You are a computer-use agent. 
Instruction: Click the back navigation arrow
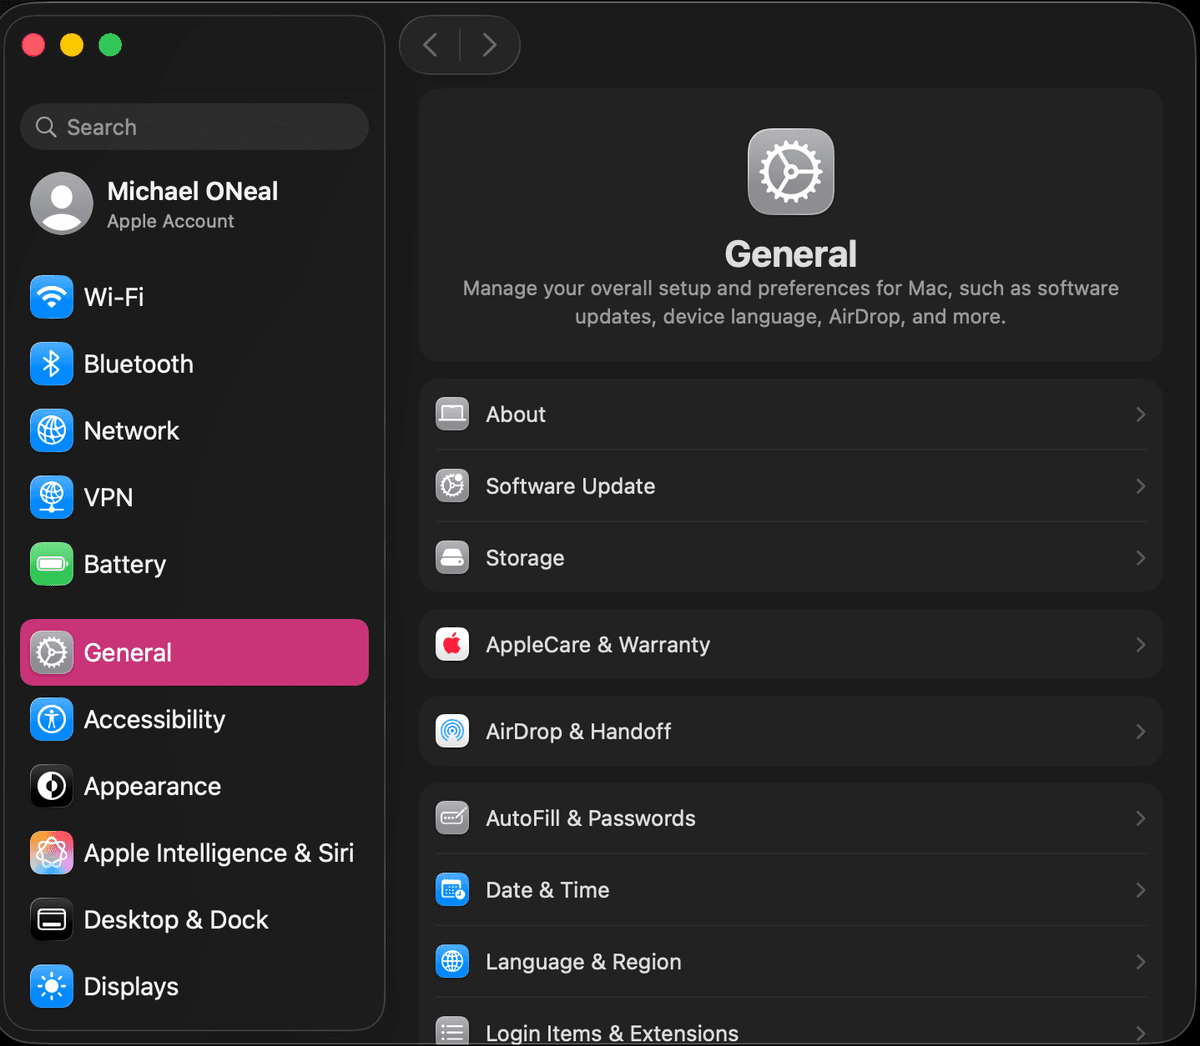(x=430, y=45)
